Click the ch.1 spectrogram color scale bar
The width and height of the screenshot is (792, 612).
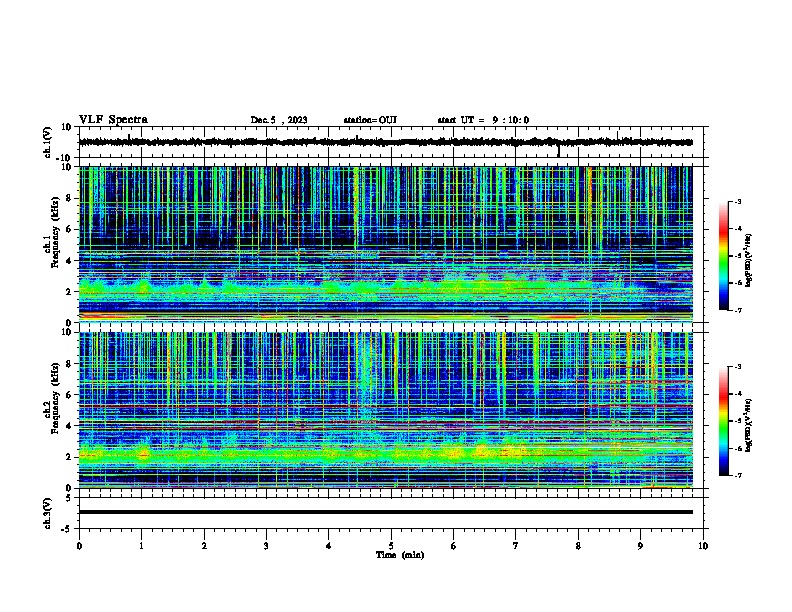coord(724,256)
